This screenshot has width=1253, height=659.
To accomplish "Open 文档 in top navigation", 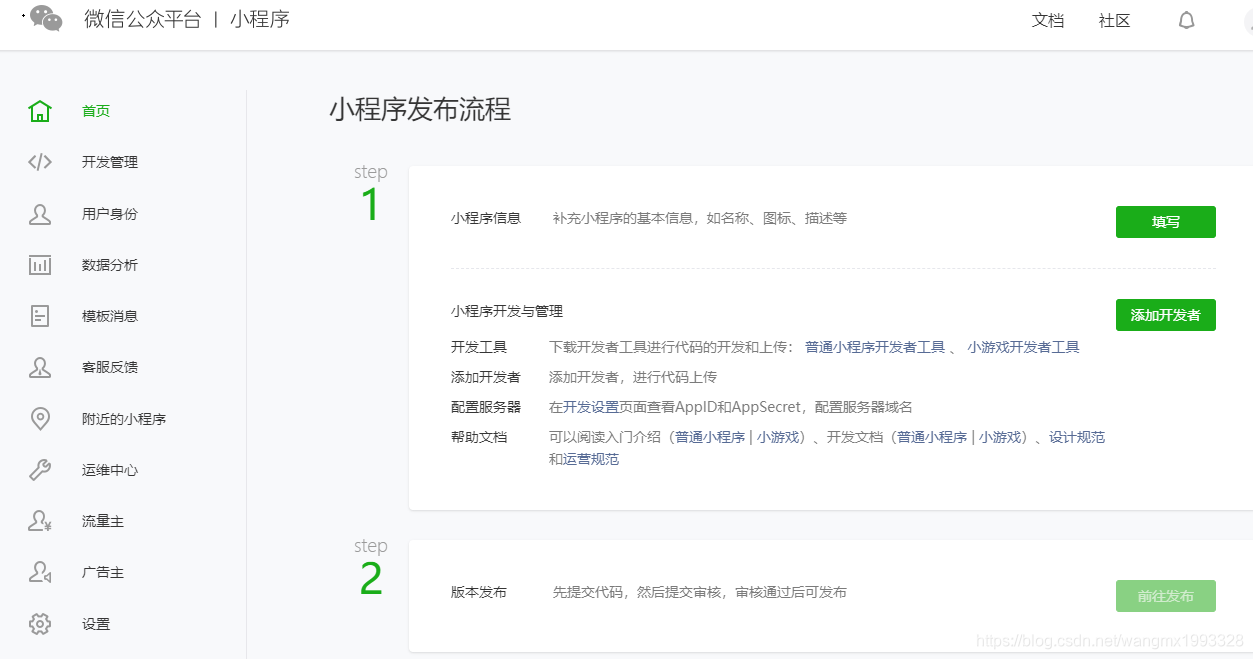I will [1048, 20].
